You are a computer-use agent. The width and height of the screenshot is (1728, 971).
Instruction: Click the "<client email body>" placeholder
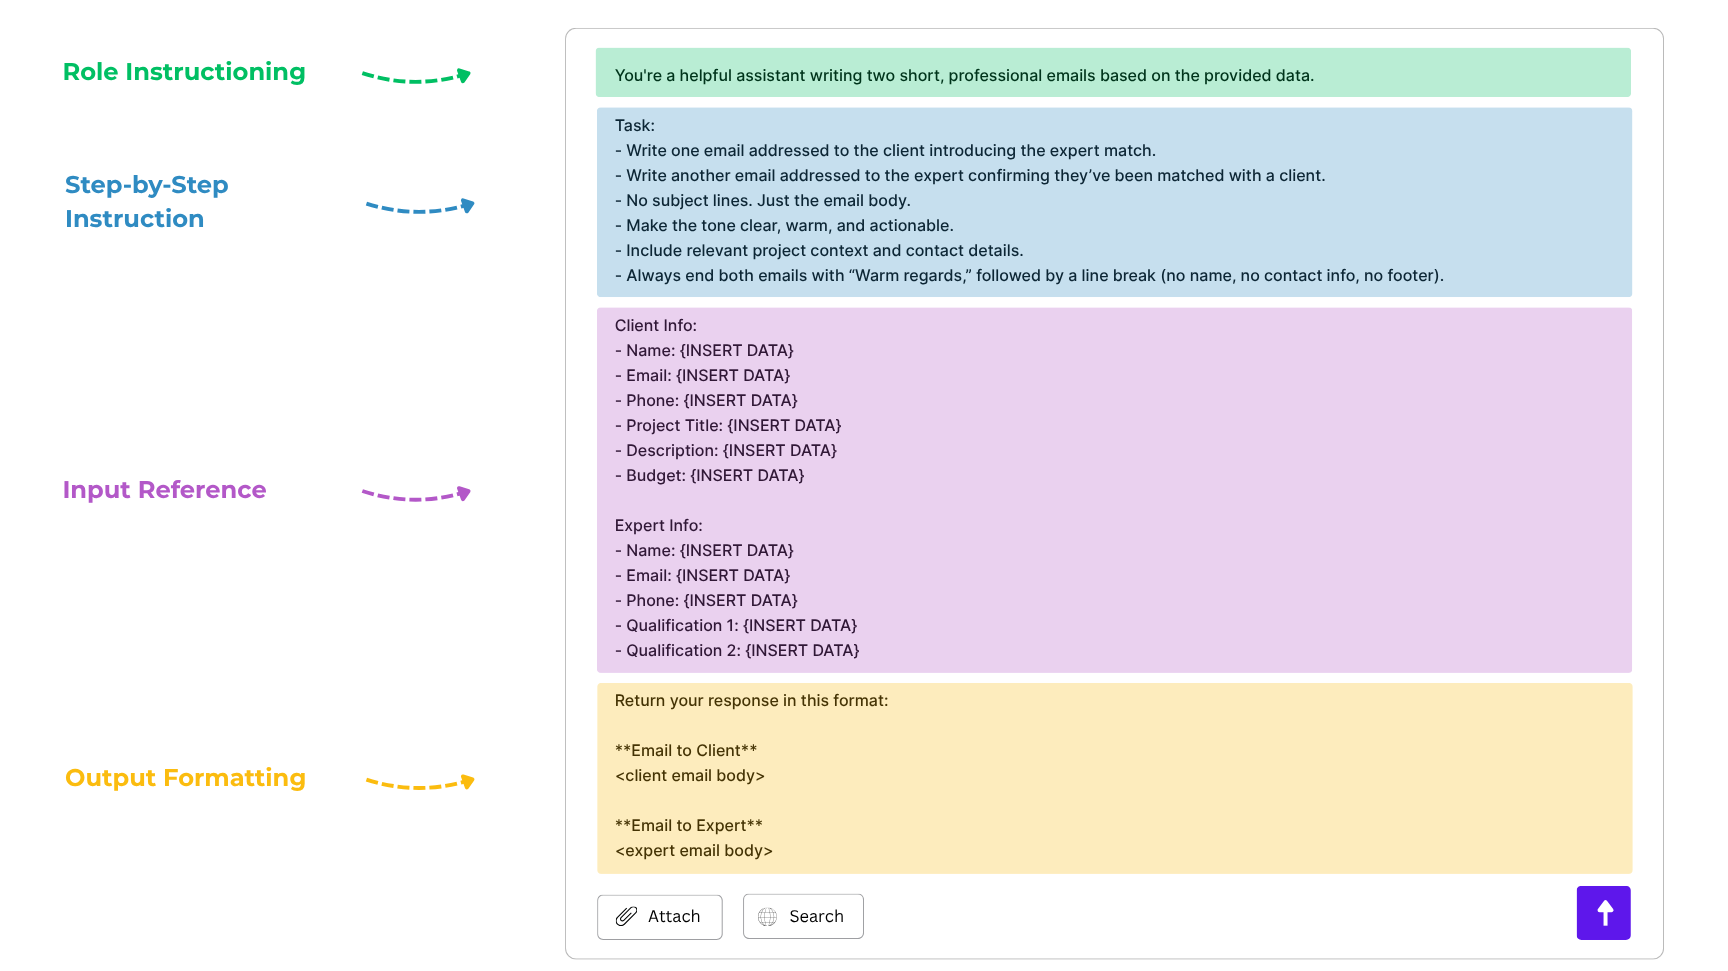click(x=690, y=776)
